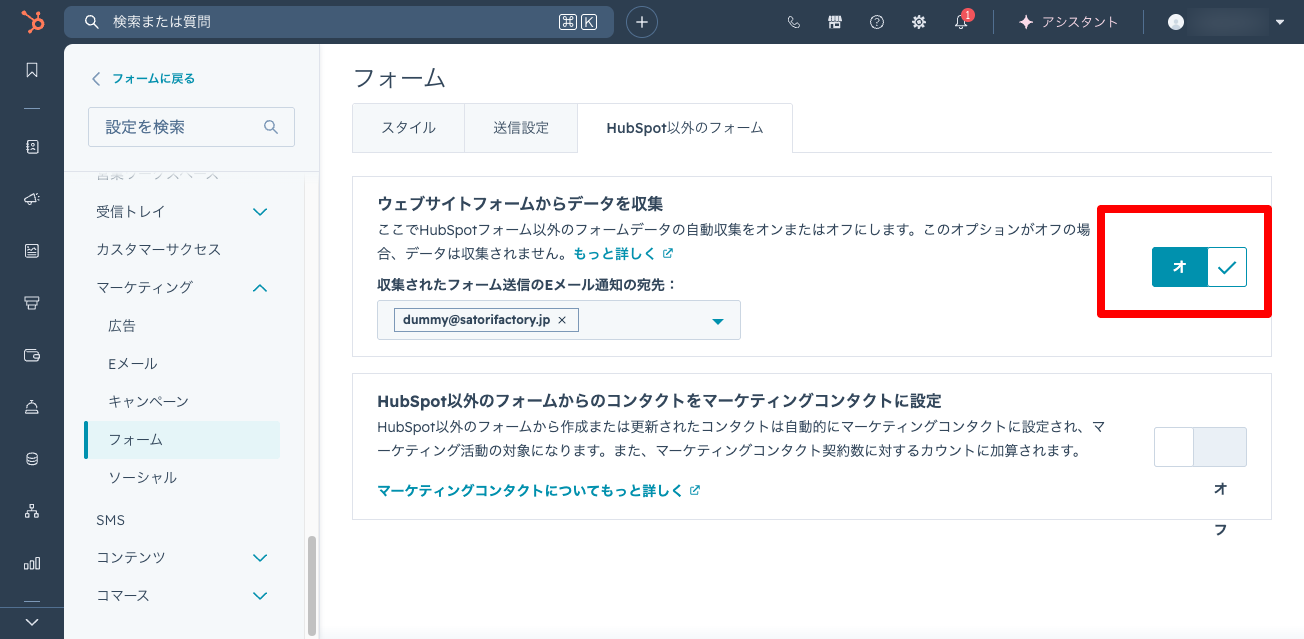Select the HubSpot以外のフォーム tab

pos(685,128)
